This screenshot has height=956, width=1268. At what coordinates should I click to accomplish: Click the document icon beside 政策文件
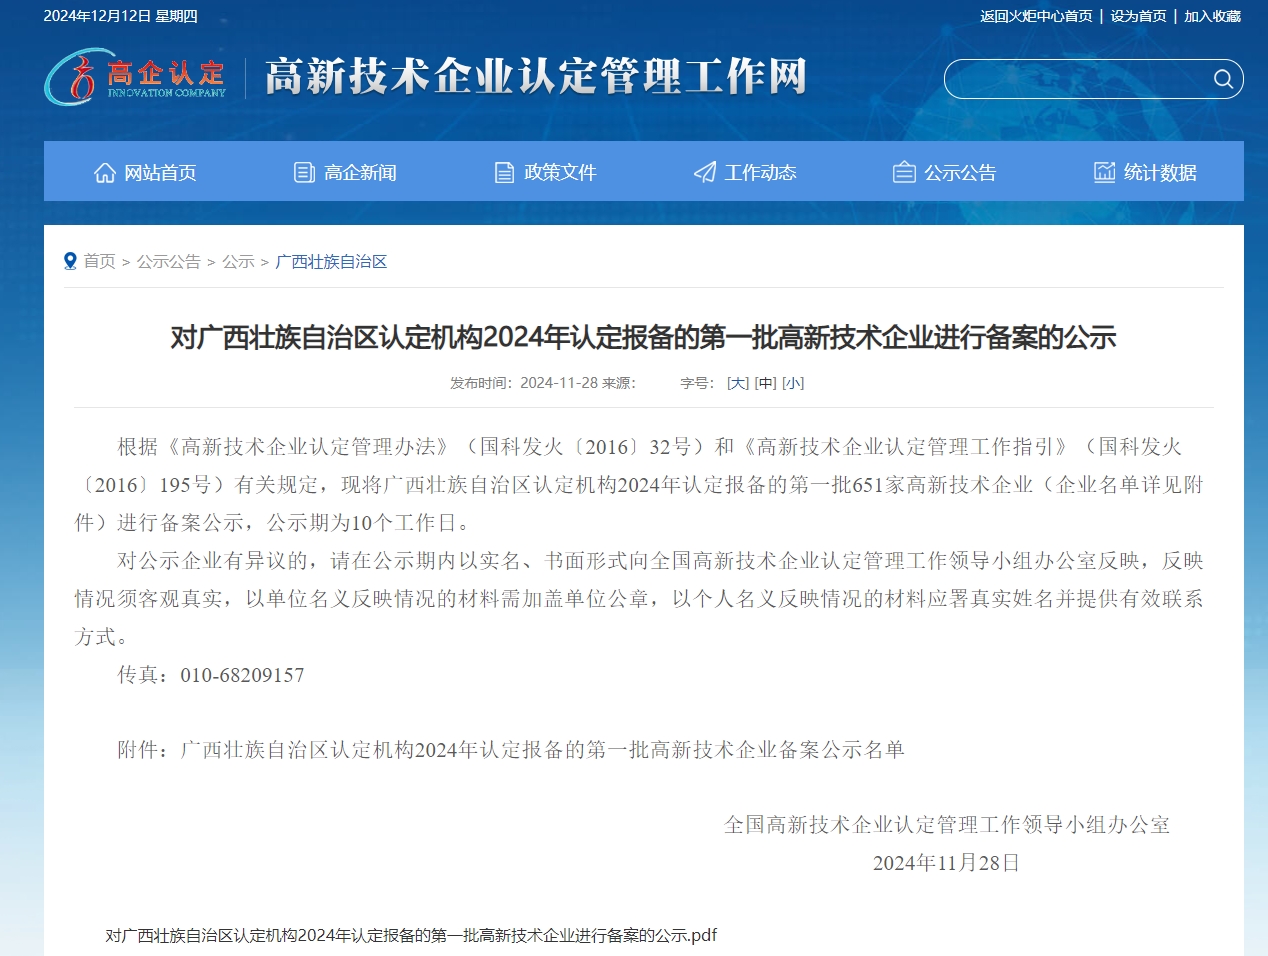504,173
